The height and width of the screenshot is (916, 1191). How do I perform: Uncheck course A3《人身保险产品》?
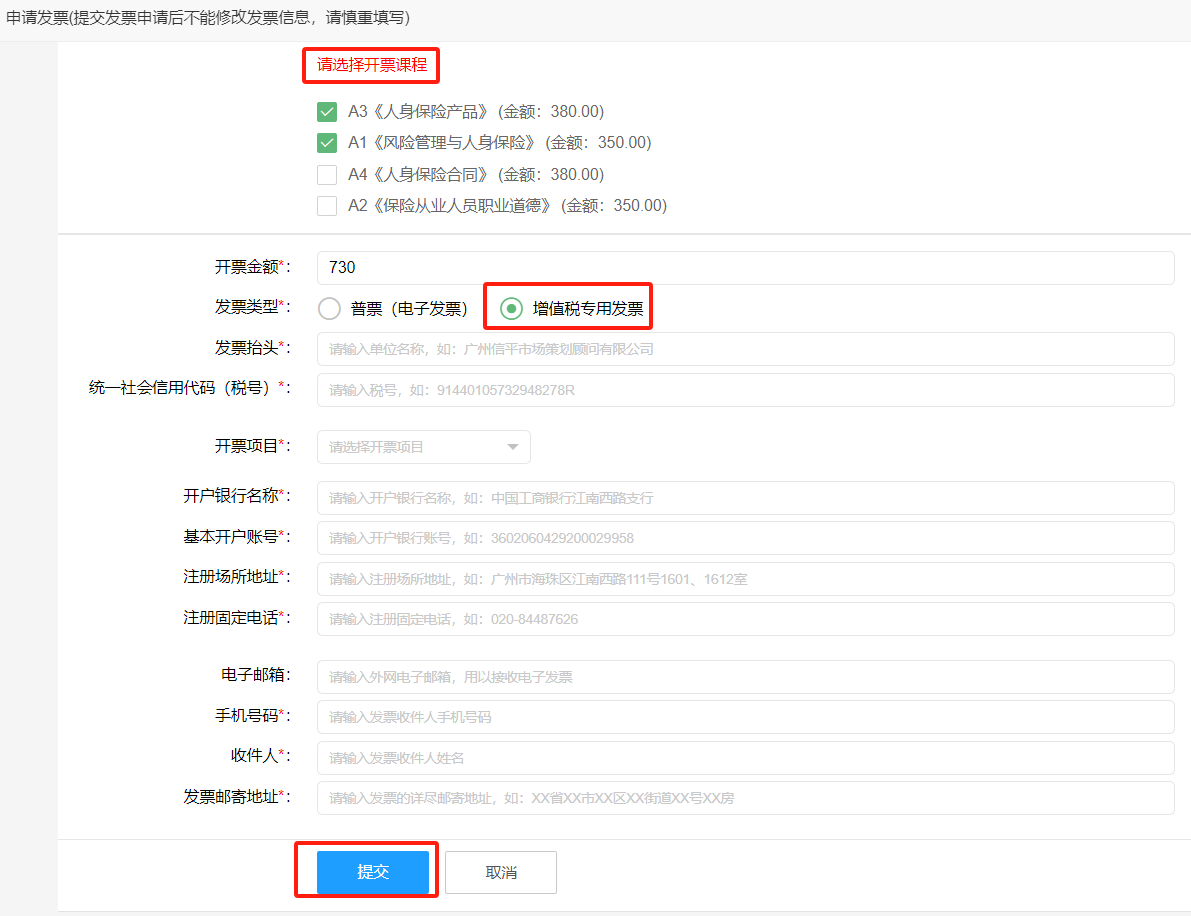pyautogui.click(x=327, y=111)
